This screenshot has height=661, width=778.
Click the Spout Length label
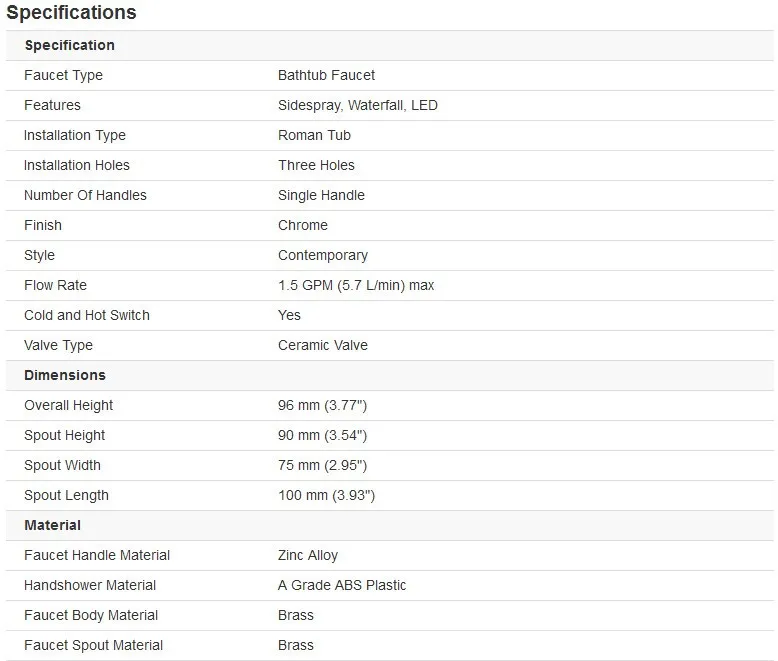(x=66, y=495)
